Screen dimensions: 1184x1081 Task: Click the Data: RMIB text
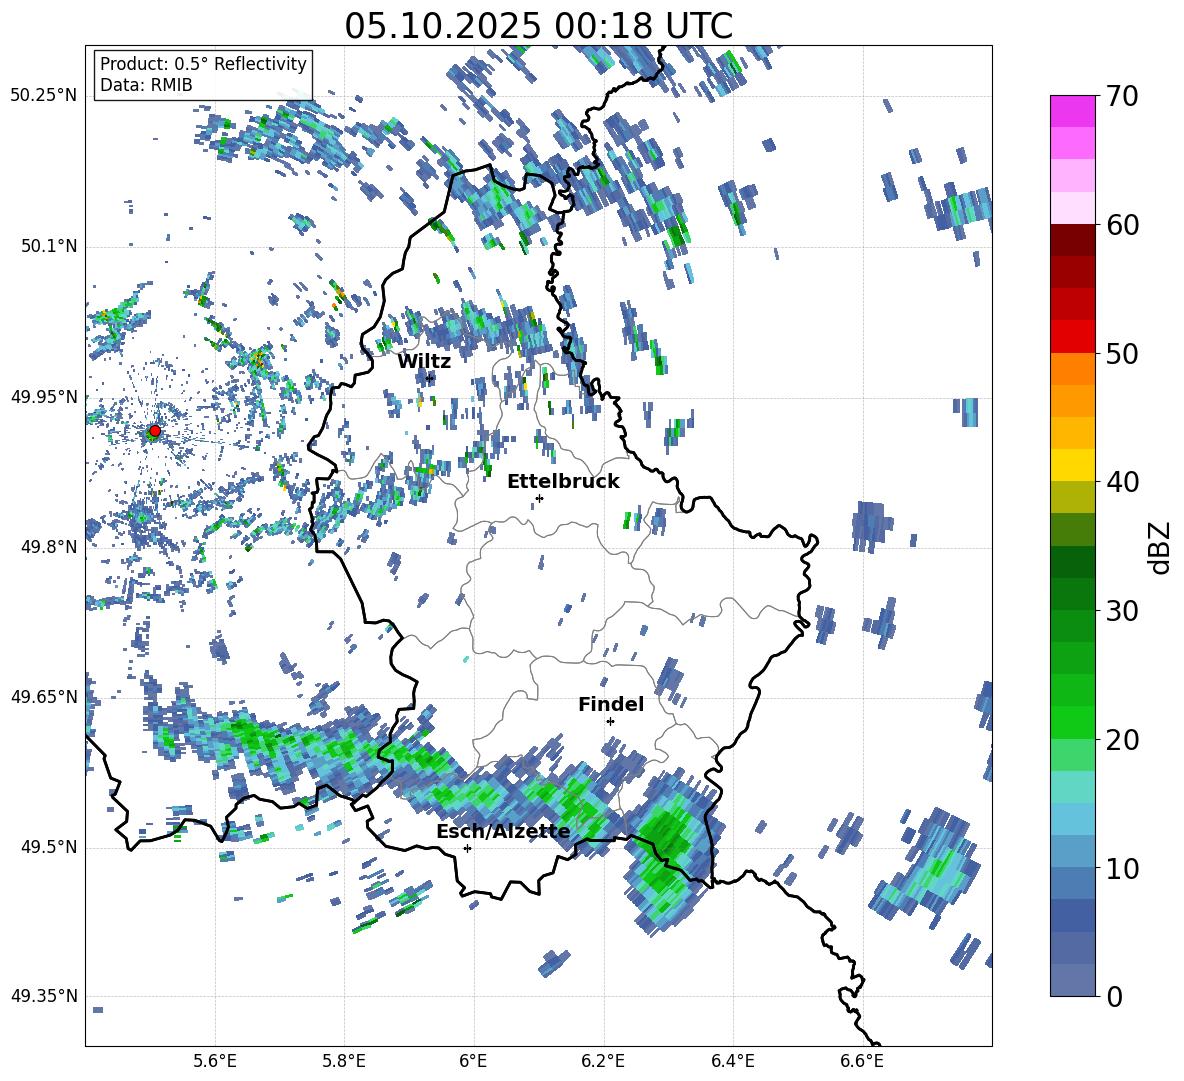[x=146, y=85]
